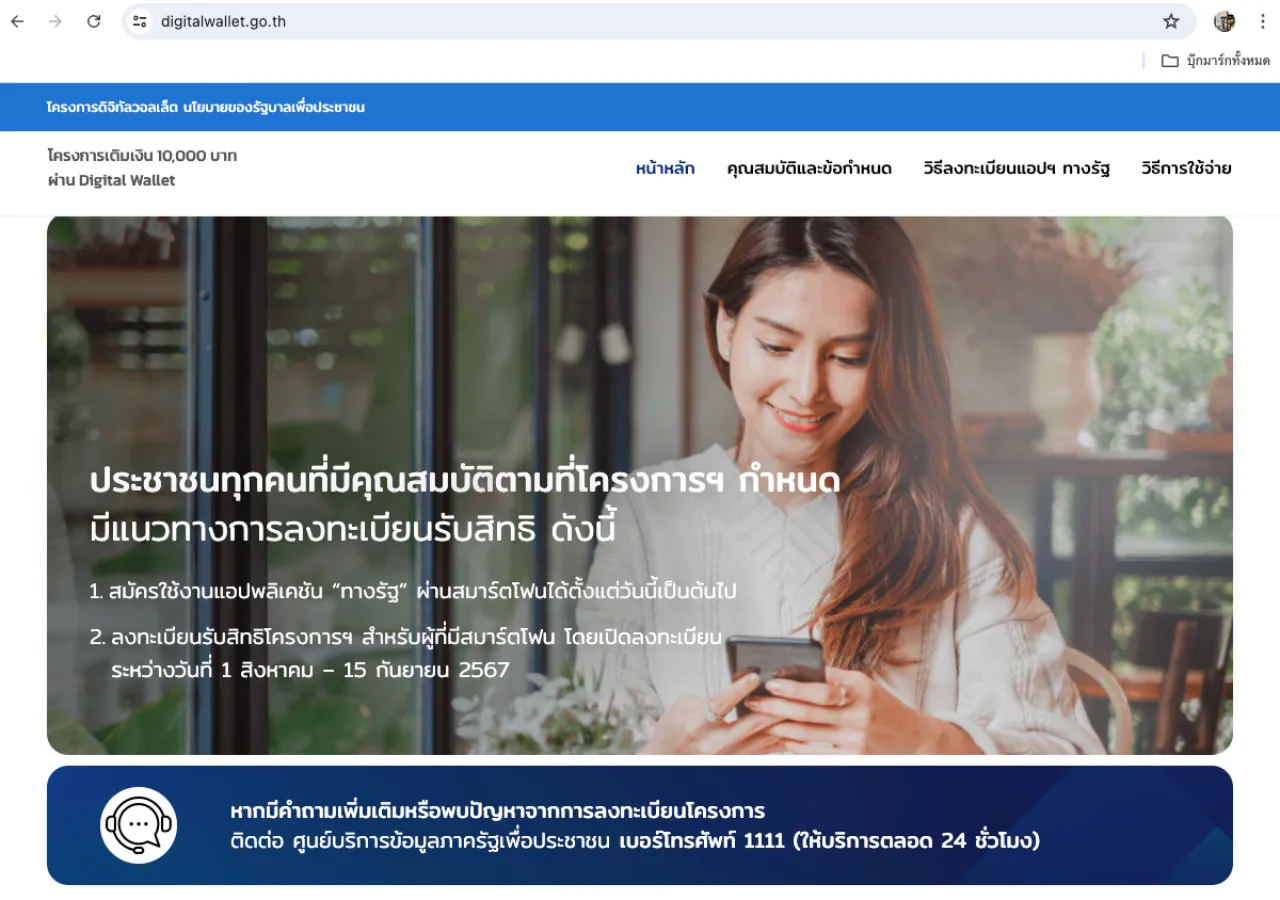The width and height of the screenshot is (1280, 900).
Task: Click the bookmarks folder icon
Action: click(x=1170, y=61)
